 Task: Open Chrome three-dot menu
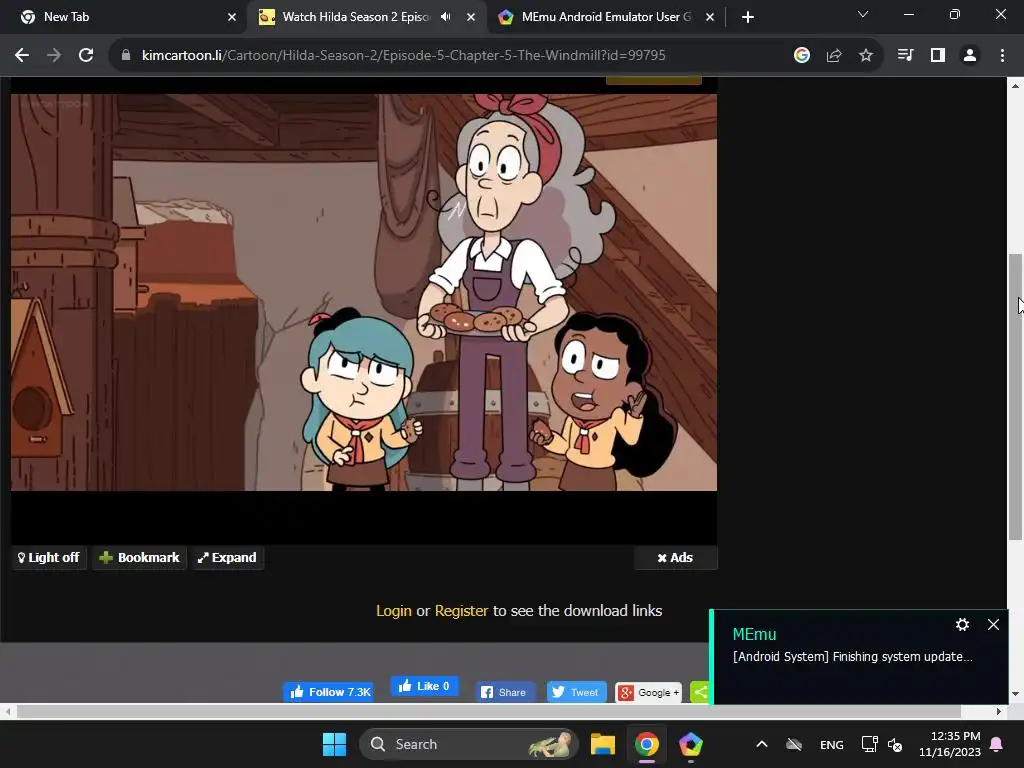coord(1002,56)
